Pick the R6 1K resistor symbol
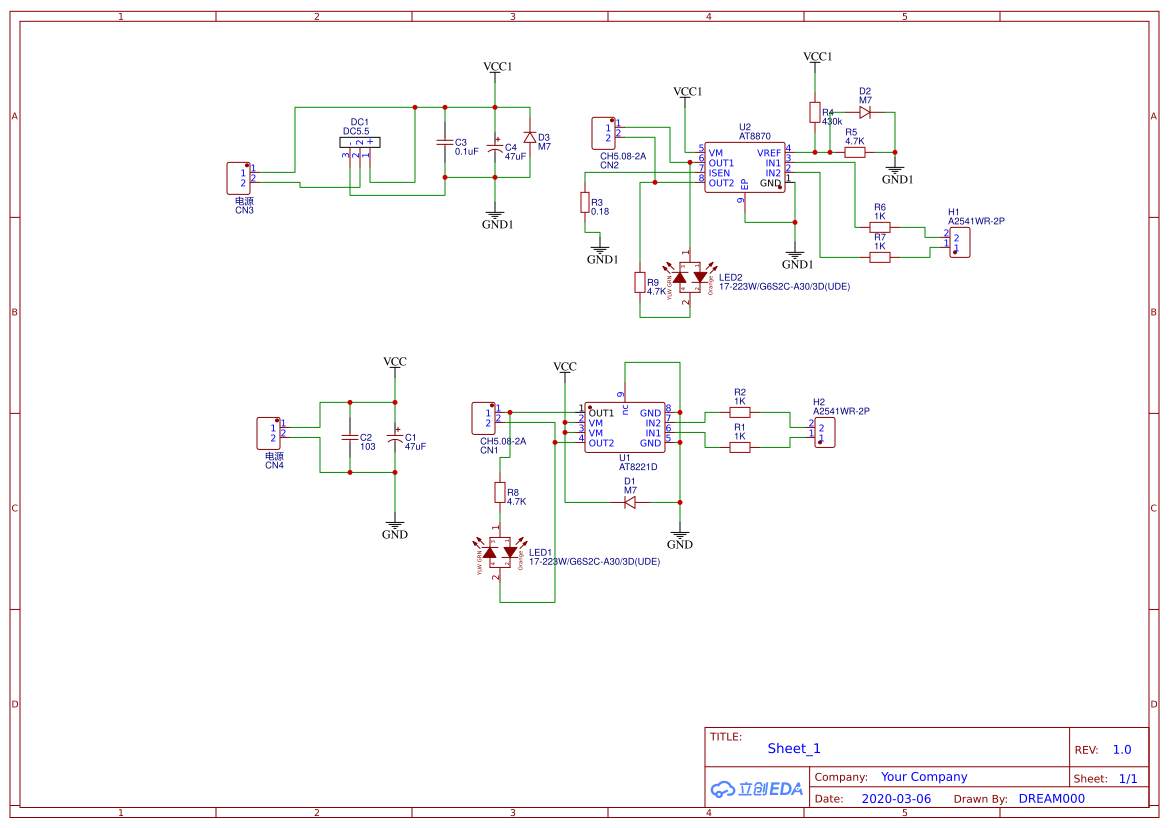This screenshot has width=1169, height=828. tap(880, 227)
